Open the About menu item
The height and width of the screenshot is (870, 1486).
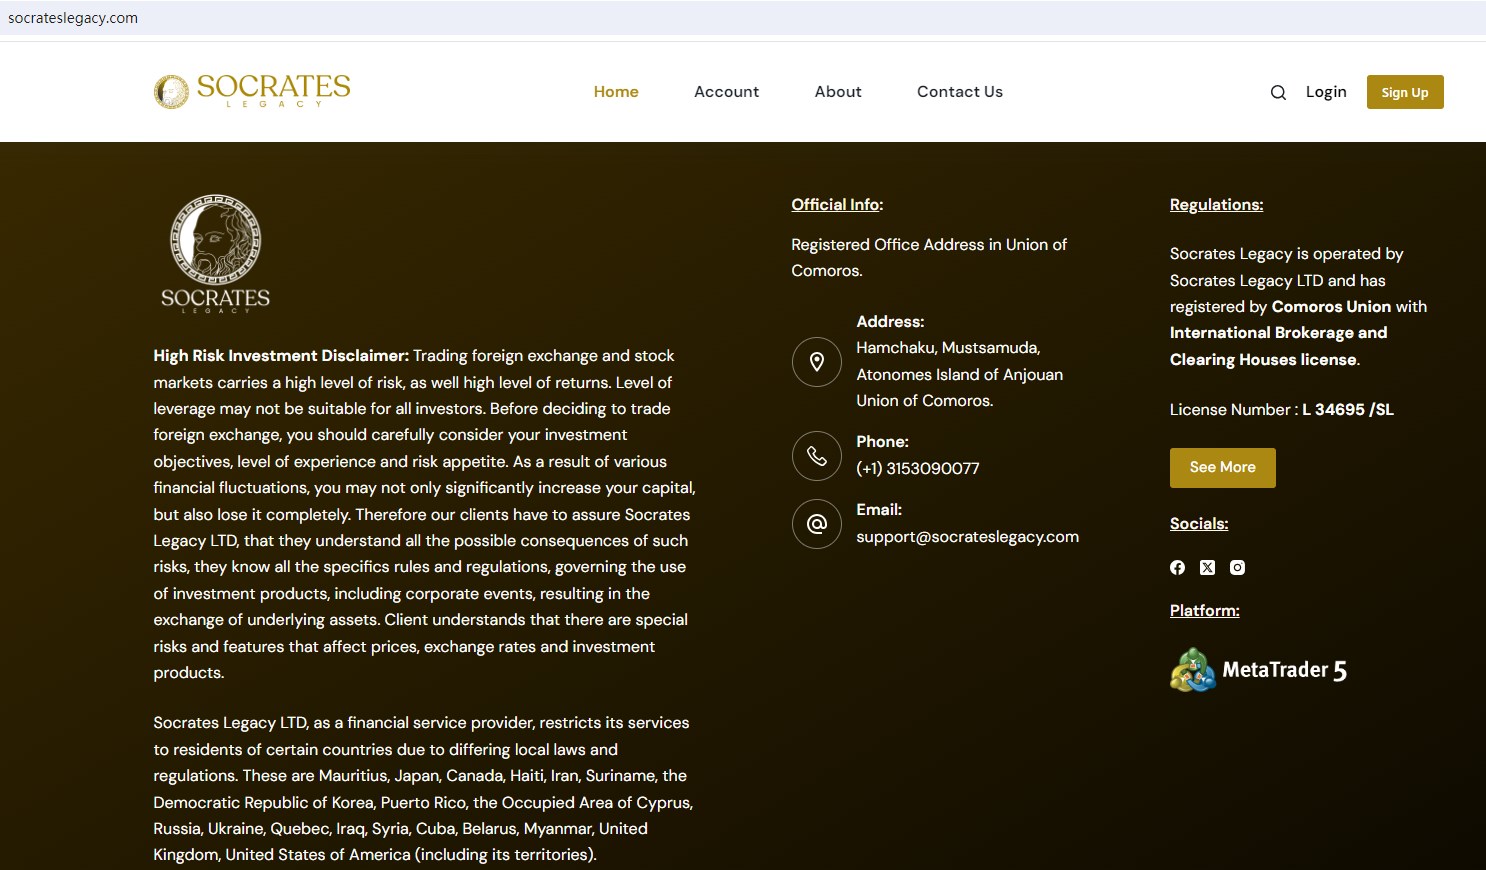[838, 92]
